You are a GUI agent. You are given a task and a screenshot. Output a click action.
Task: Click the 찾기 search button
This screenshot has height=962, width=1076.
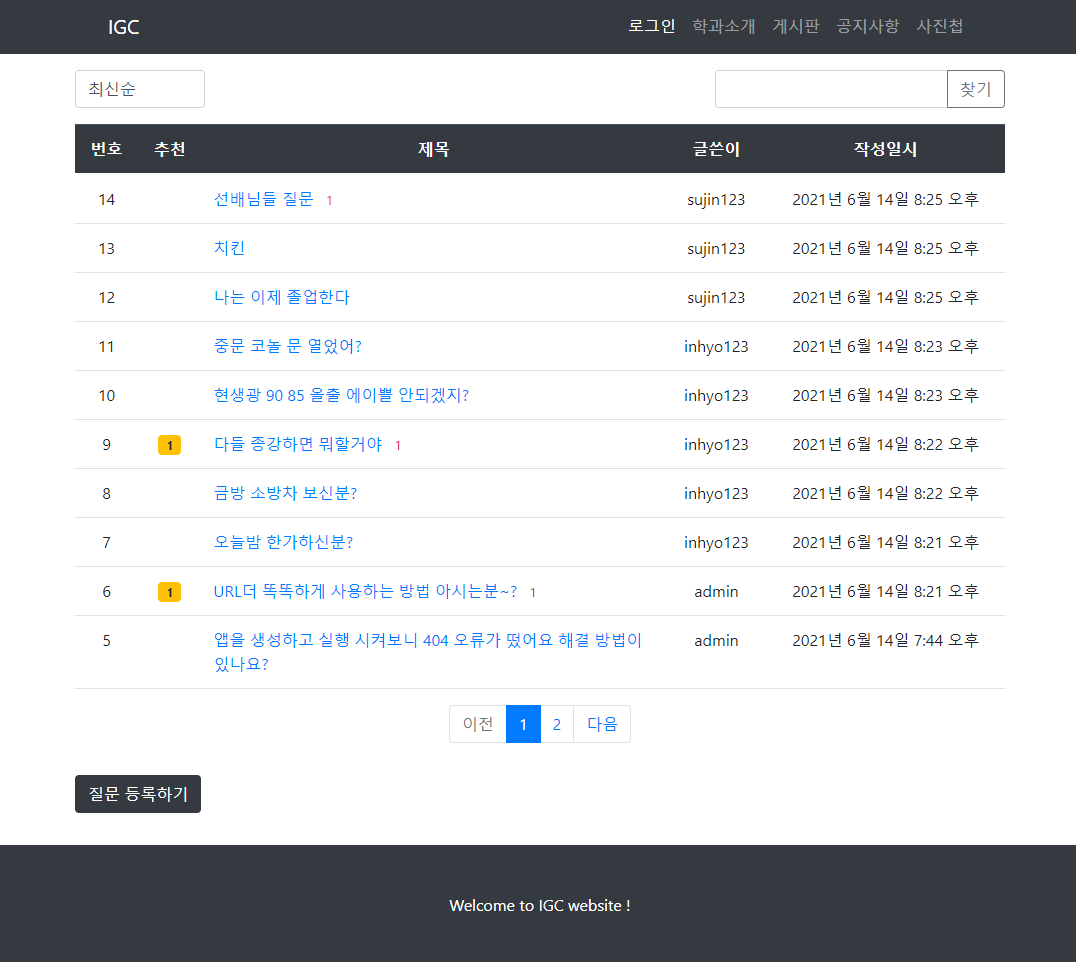click(x=975, y=89)
